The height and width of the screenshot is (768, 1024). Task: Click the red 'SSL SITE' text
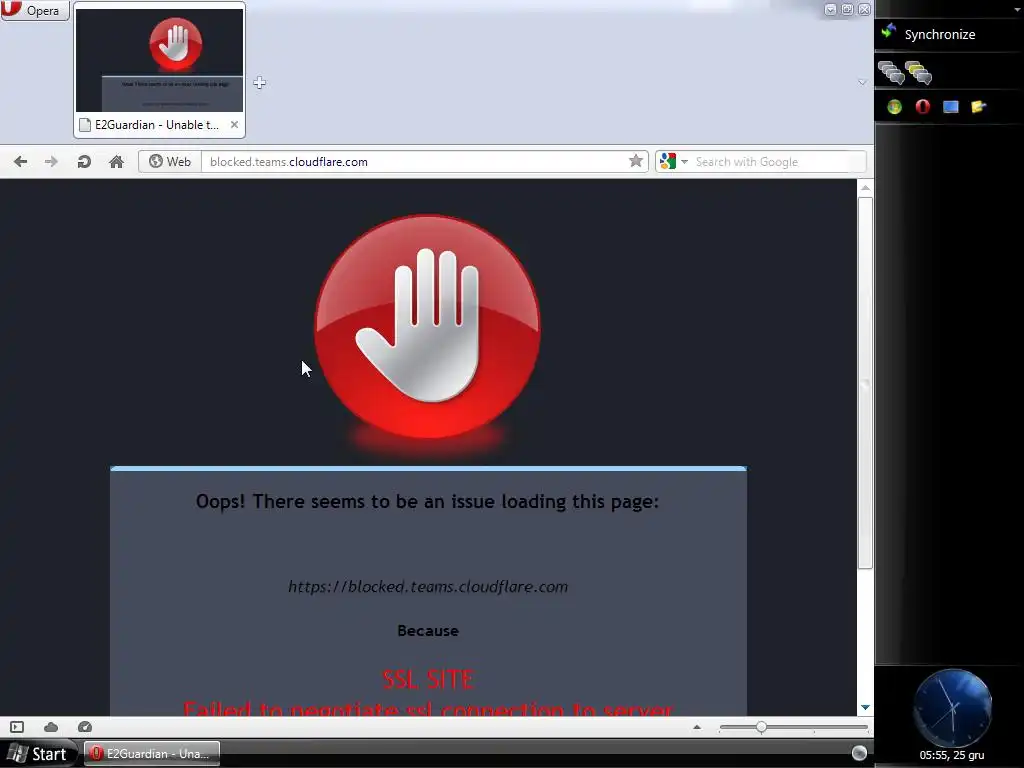click(x=428, y=680)
